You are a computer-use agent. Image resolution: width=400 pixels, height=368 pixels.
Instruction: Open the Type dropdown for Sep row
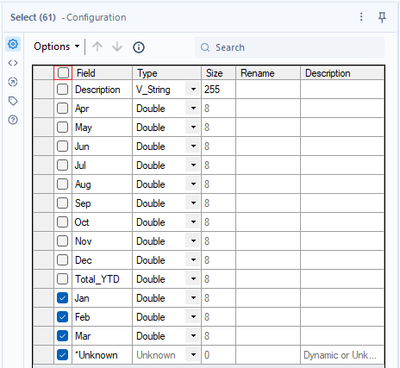[x=193, y=203]
